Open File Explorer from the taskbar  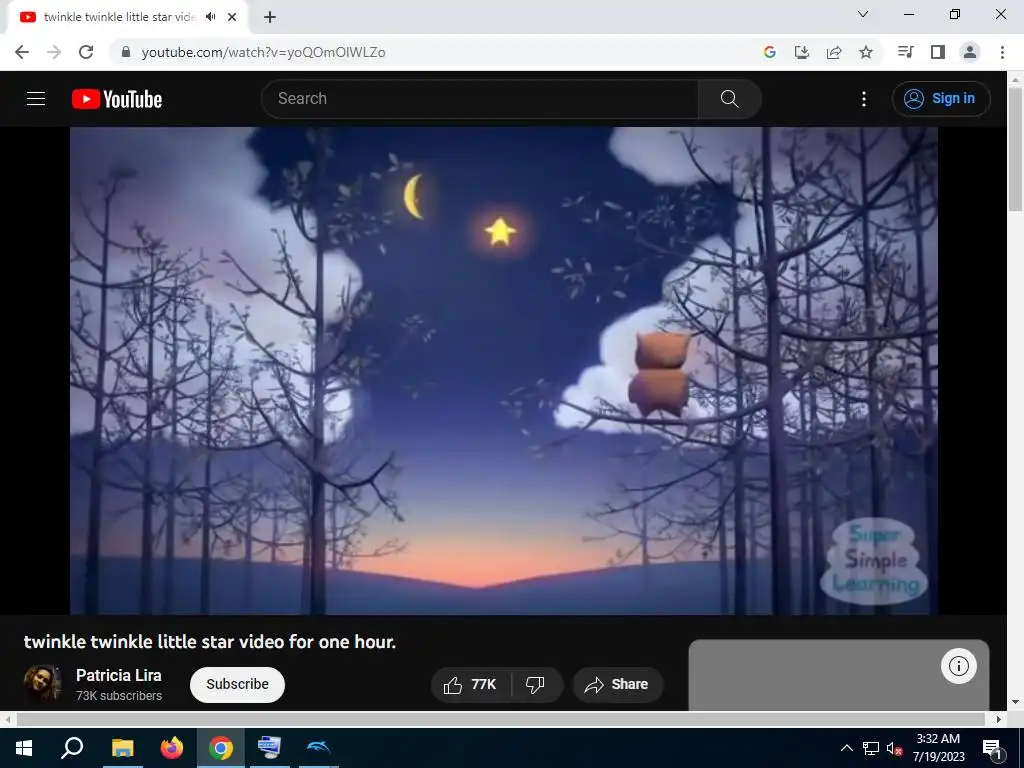pyautogui.click(x=122, y=748)
